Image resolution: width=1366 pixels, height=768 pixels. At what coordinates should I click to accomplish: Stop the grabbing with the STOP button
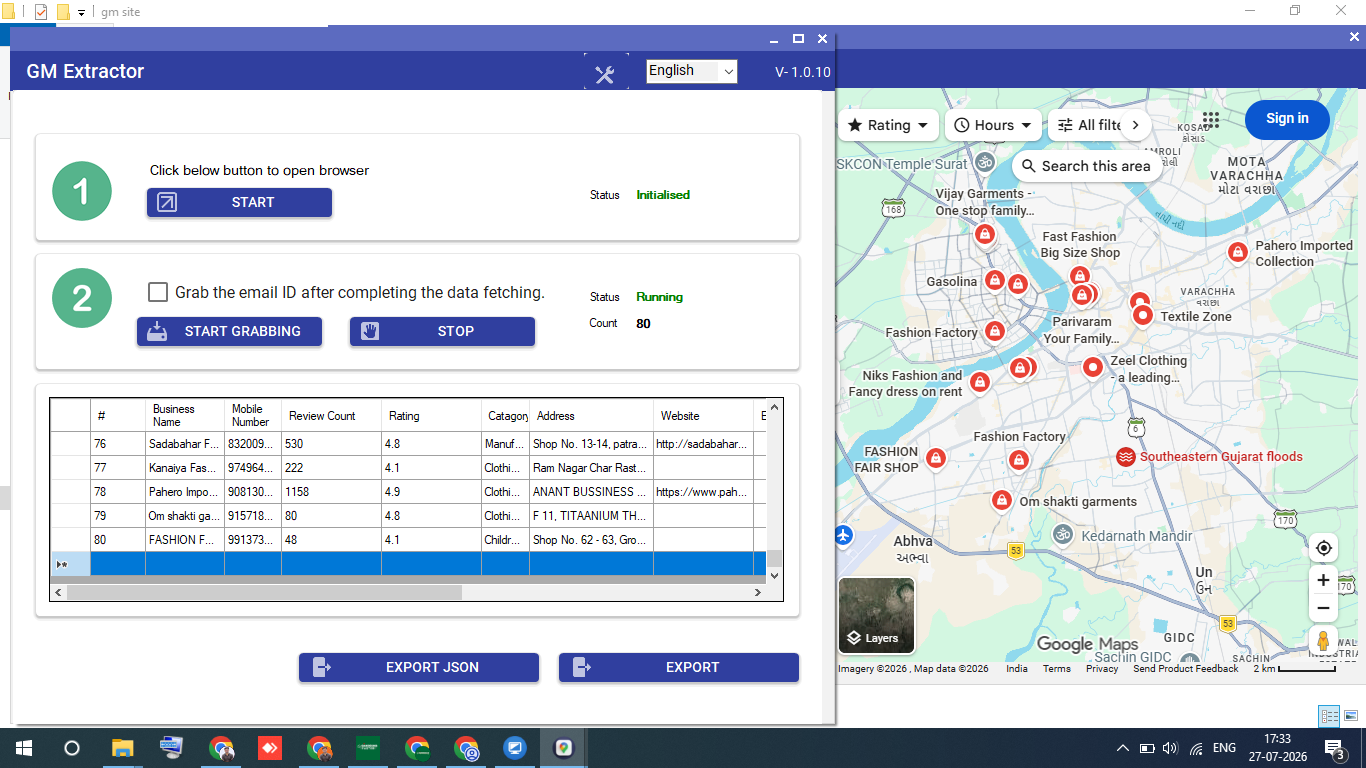point(442,331)
